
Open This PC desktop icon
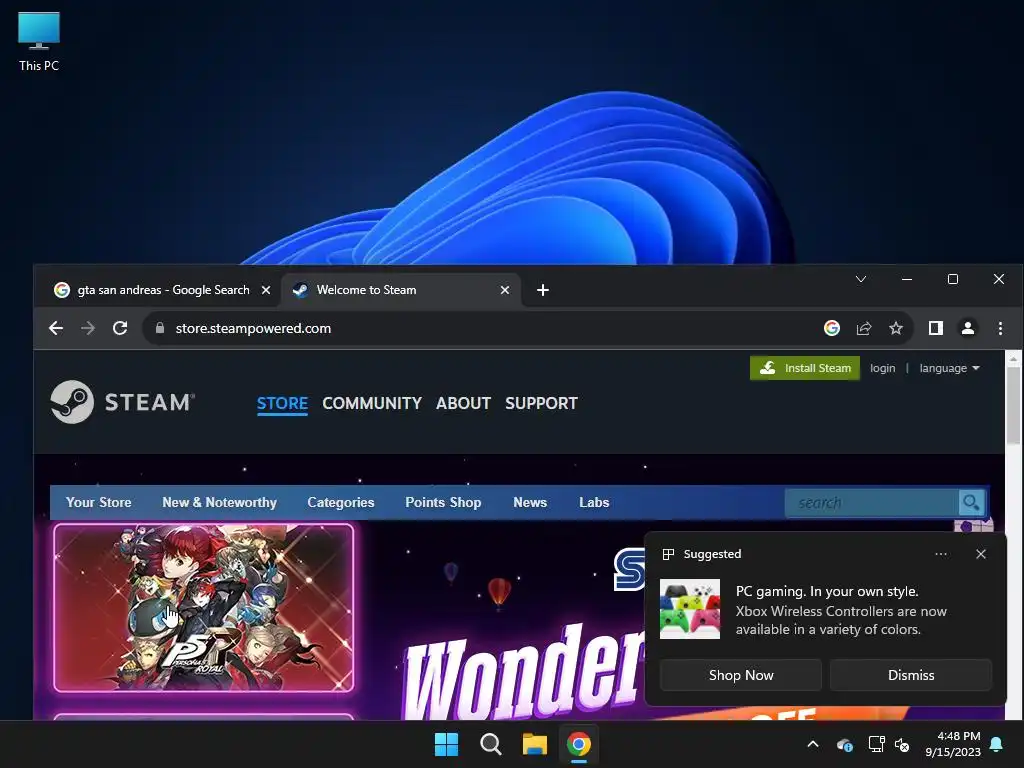[39, 41]
